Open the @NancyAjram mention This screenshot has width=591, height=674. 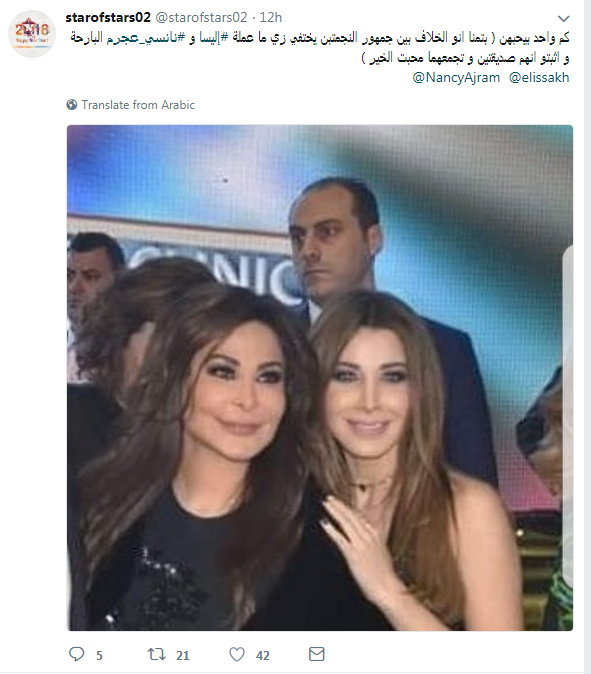(456, 77)
